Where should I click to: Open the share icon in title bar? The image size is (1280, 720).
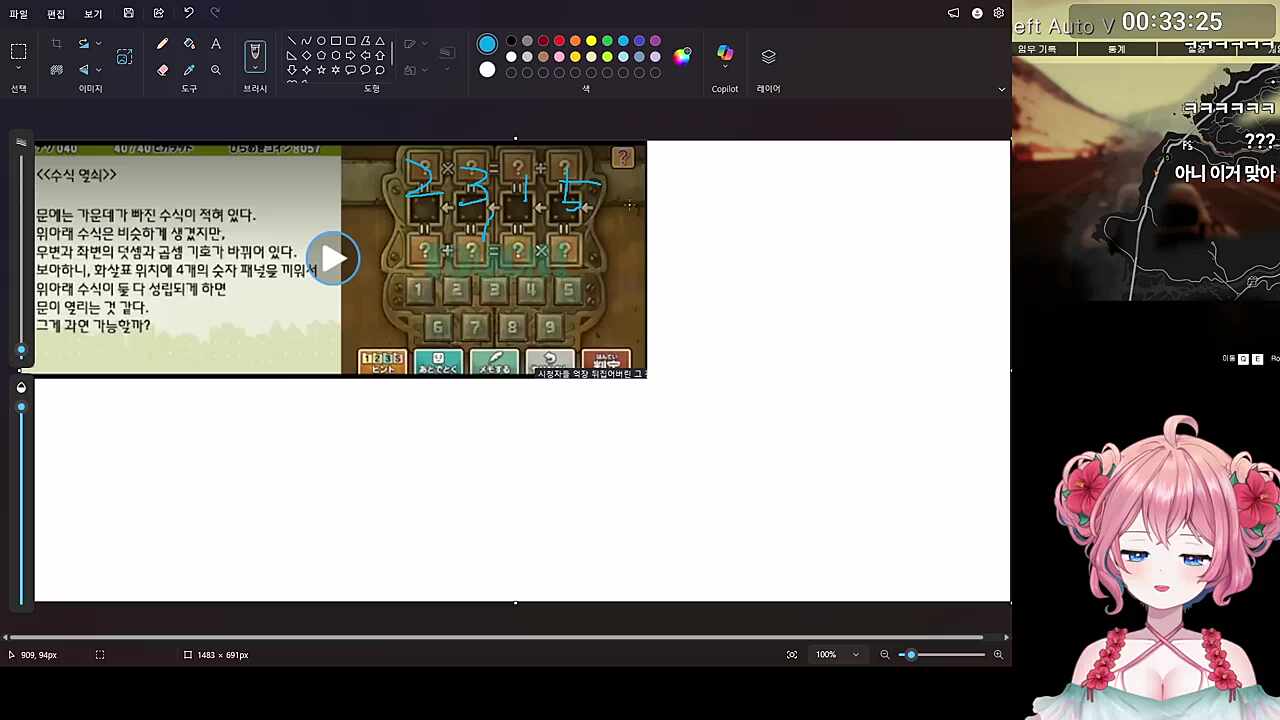pyautogui.click(x=159, y=13)
